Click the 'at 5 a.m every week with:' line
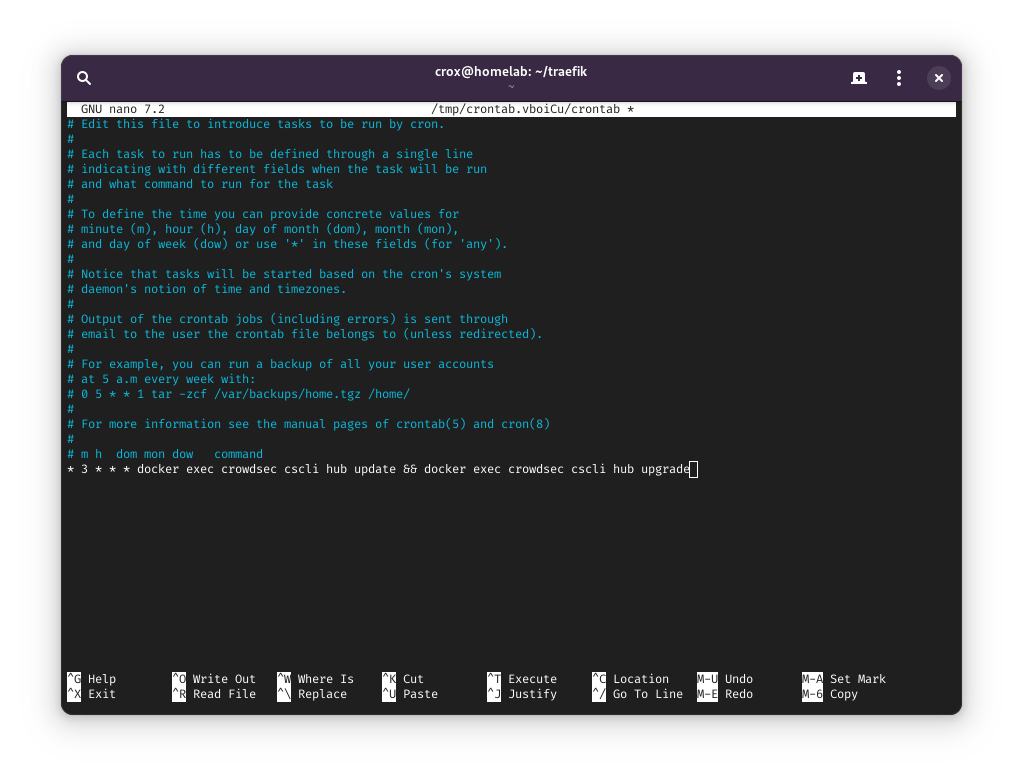 [x=162, y=379]
